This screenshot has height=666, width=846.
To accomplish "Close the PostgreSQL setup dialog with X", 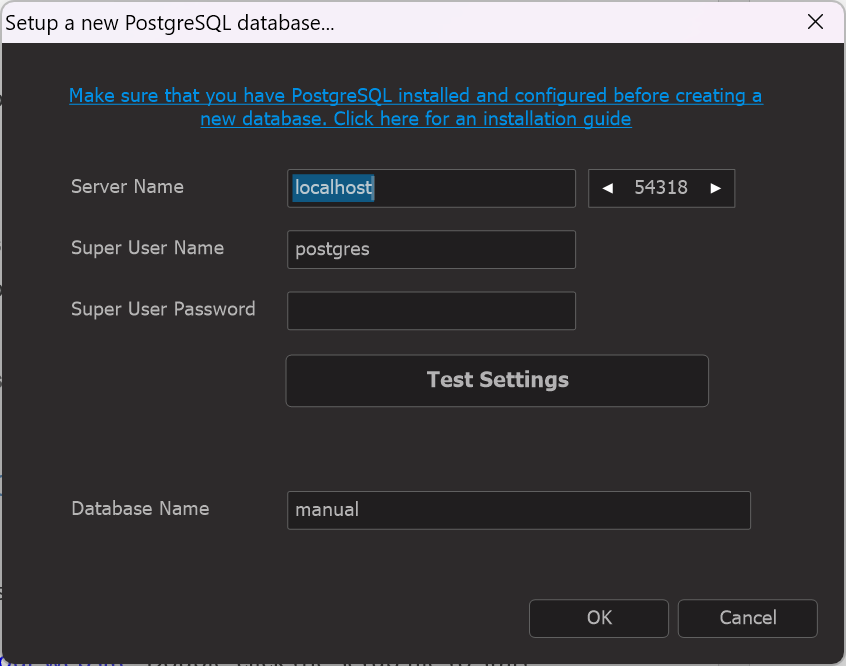I will coord(815,22).
